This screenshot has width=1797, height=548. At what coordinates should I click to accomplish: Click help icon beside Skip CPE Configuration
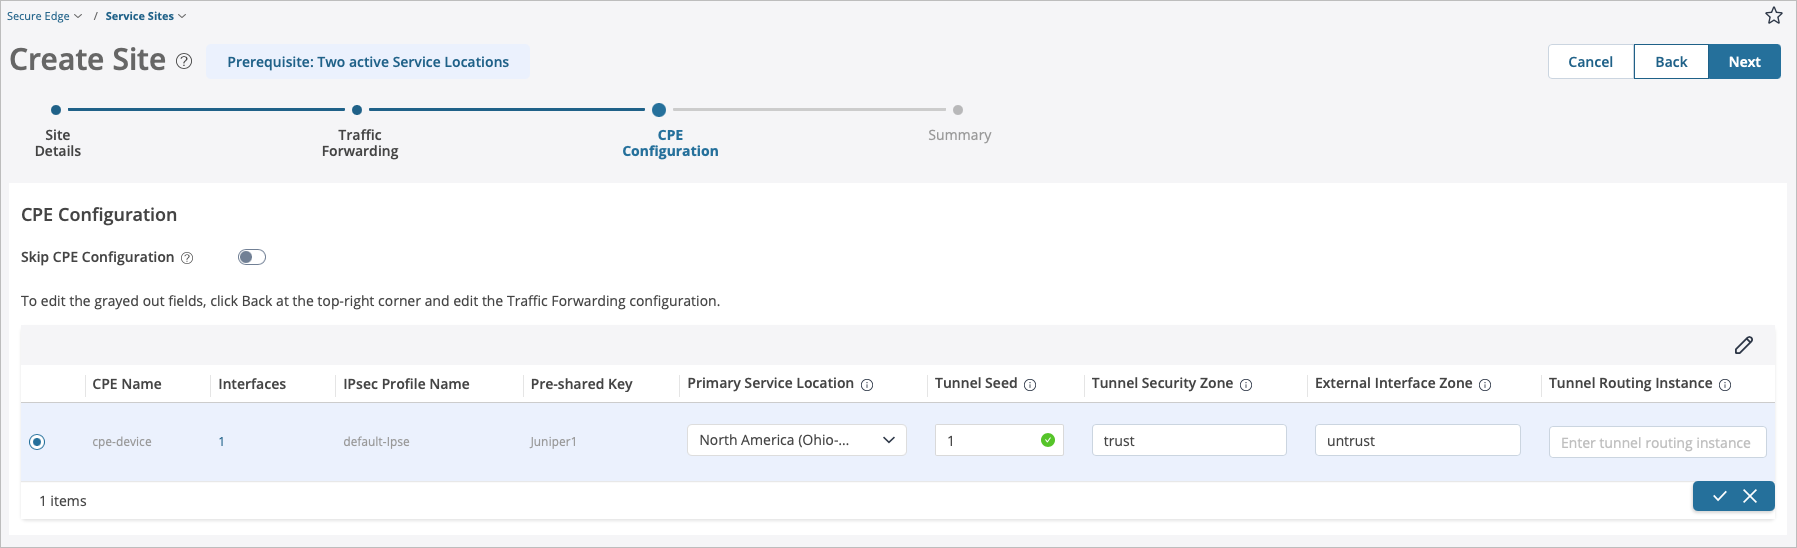click(187, 258)
